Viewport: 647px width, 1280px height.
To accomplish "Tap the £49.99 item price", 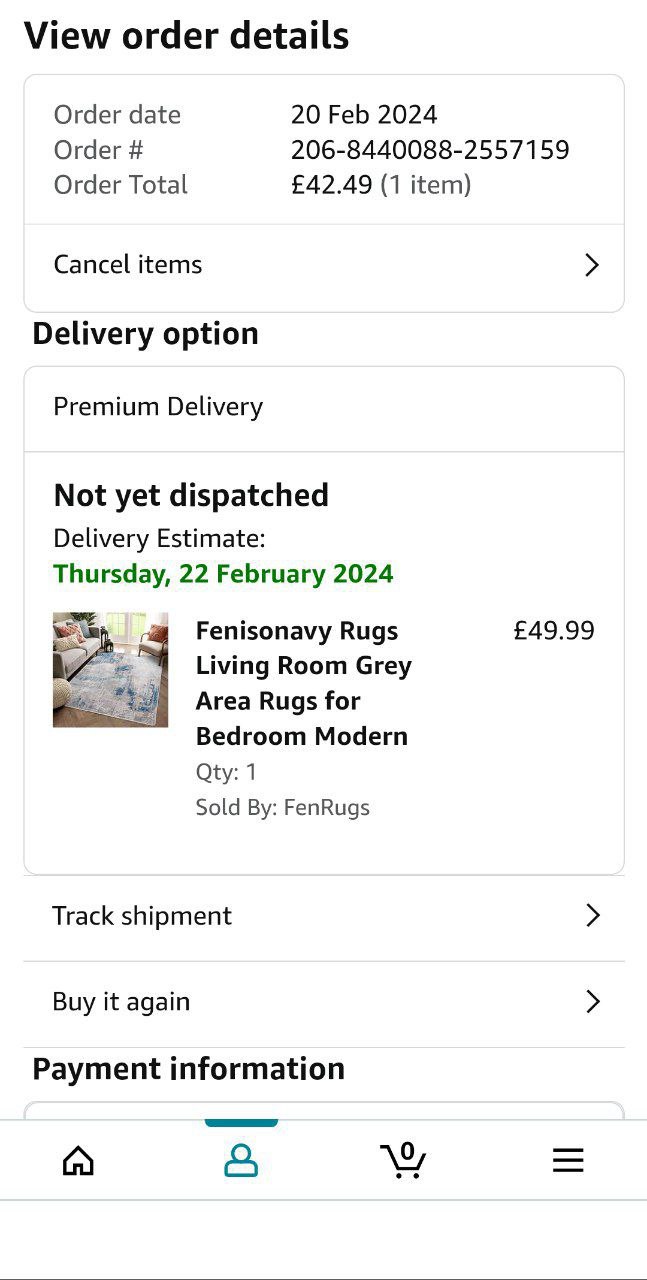I will point(554,631).
